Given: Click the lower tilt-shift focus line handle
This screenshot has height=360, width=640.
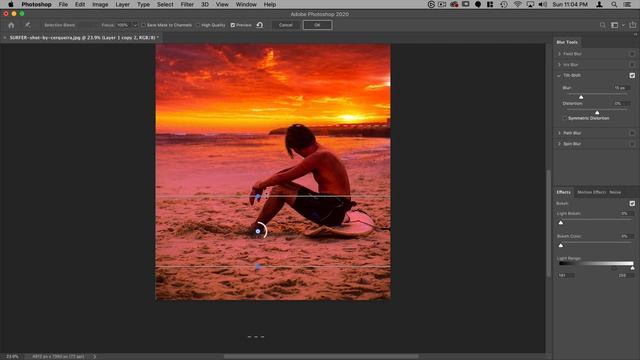Looking at the screenshot, I should click(258, 267).
